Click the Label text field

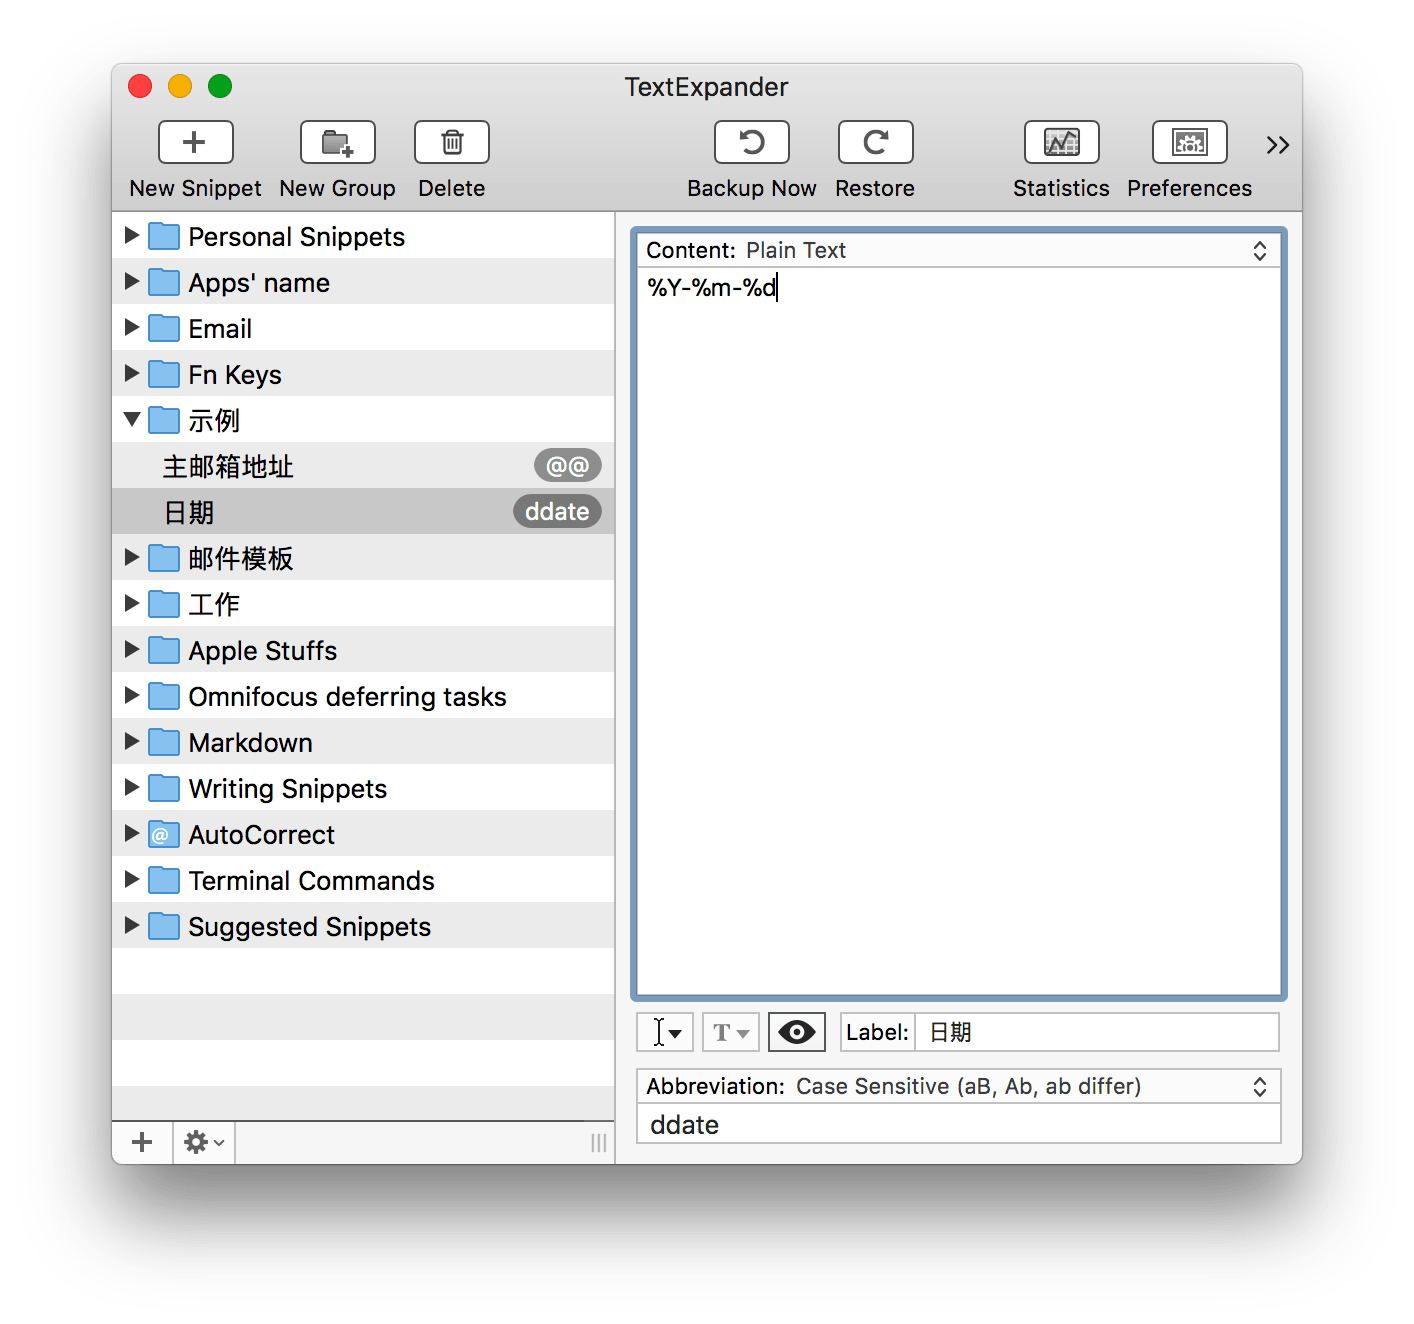[x=1096, y=1032]
